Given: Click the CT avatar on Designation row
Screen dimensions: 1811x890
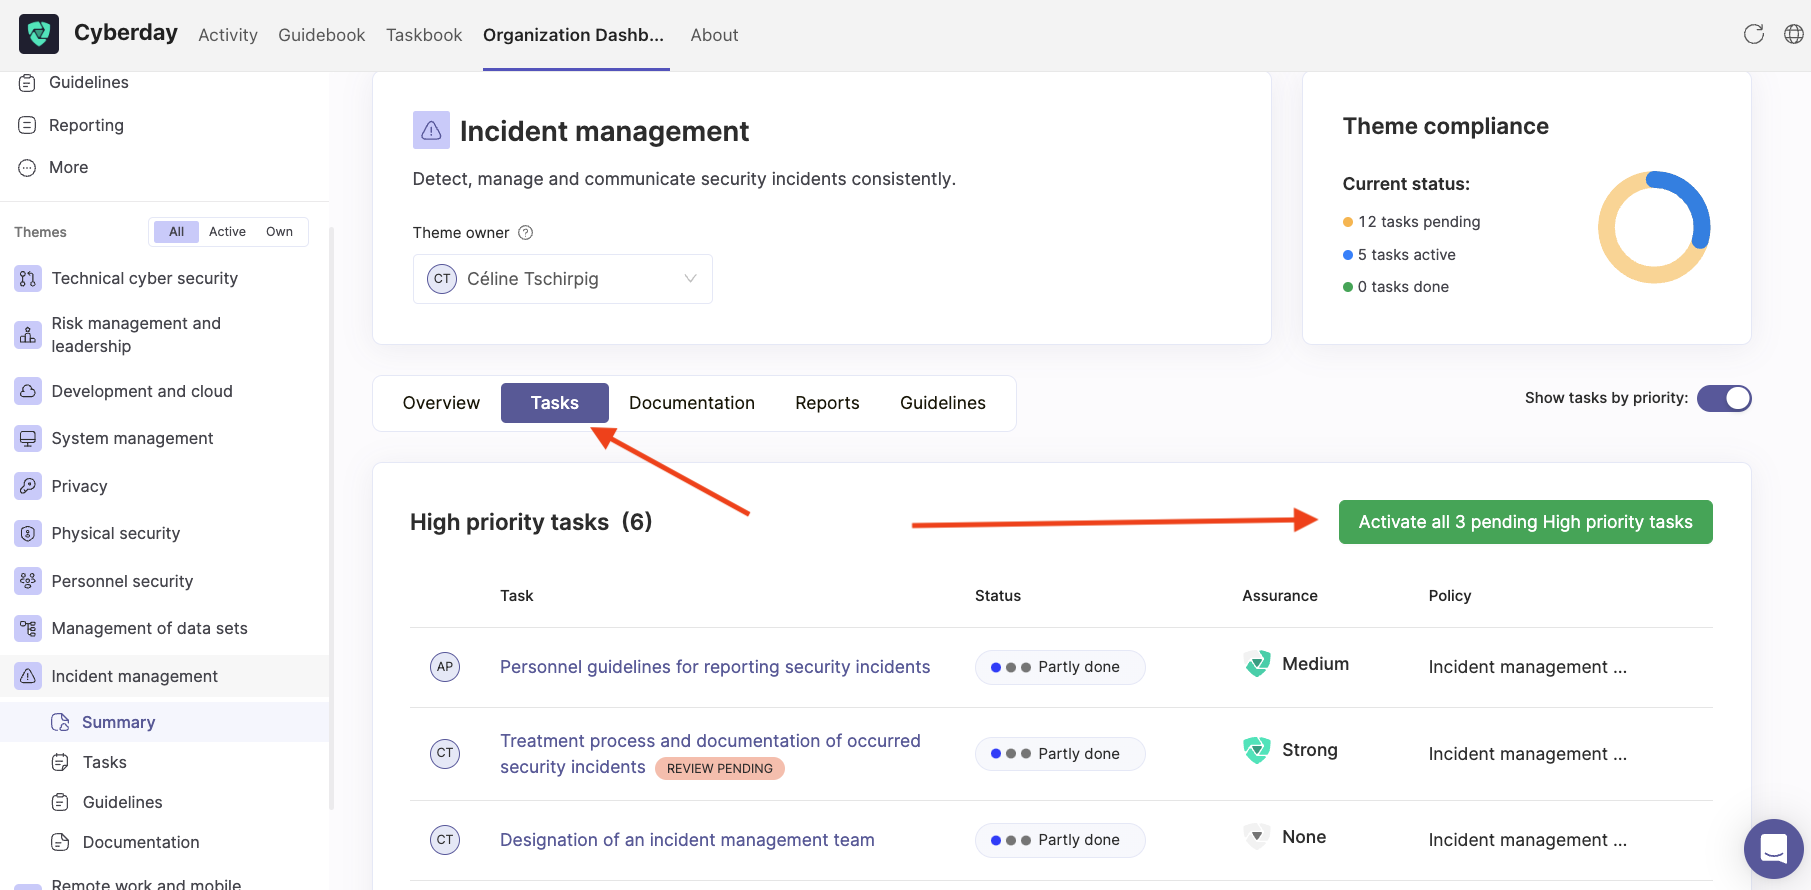Looking at the screenshot, I should coord(445,840).
